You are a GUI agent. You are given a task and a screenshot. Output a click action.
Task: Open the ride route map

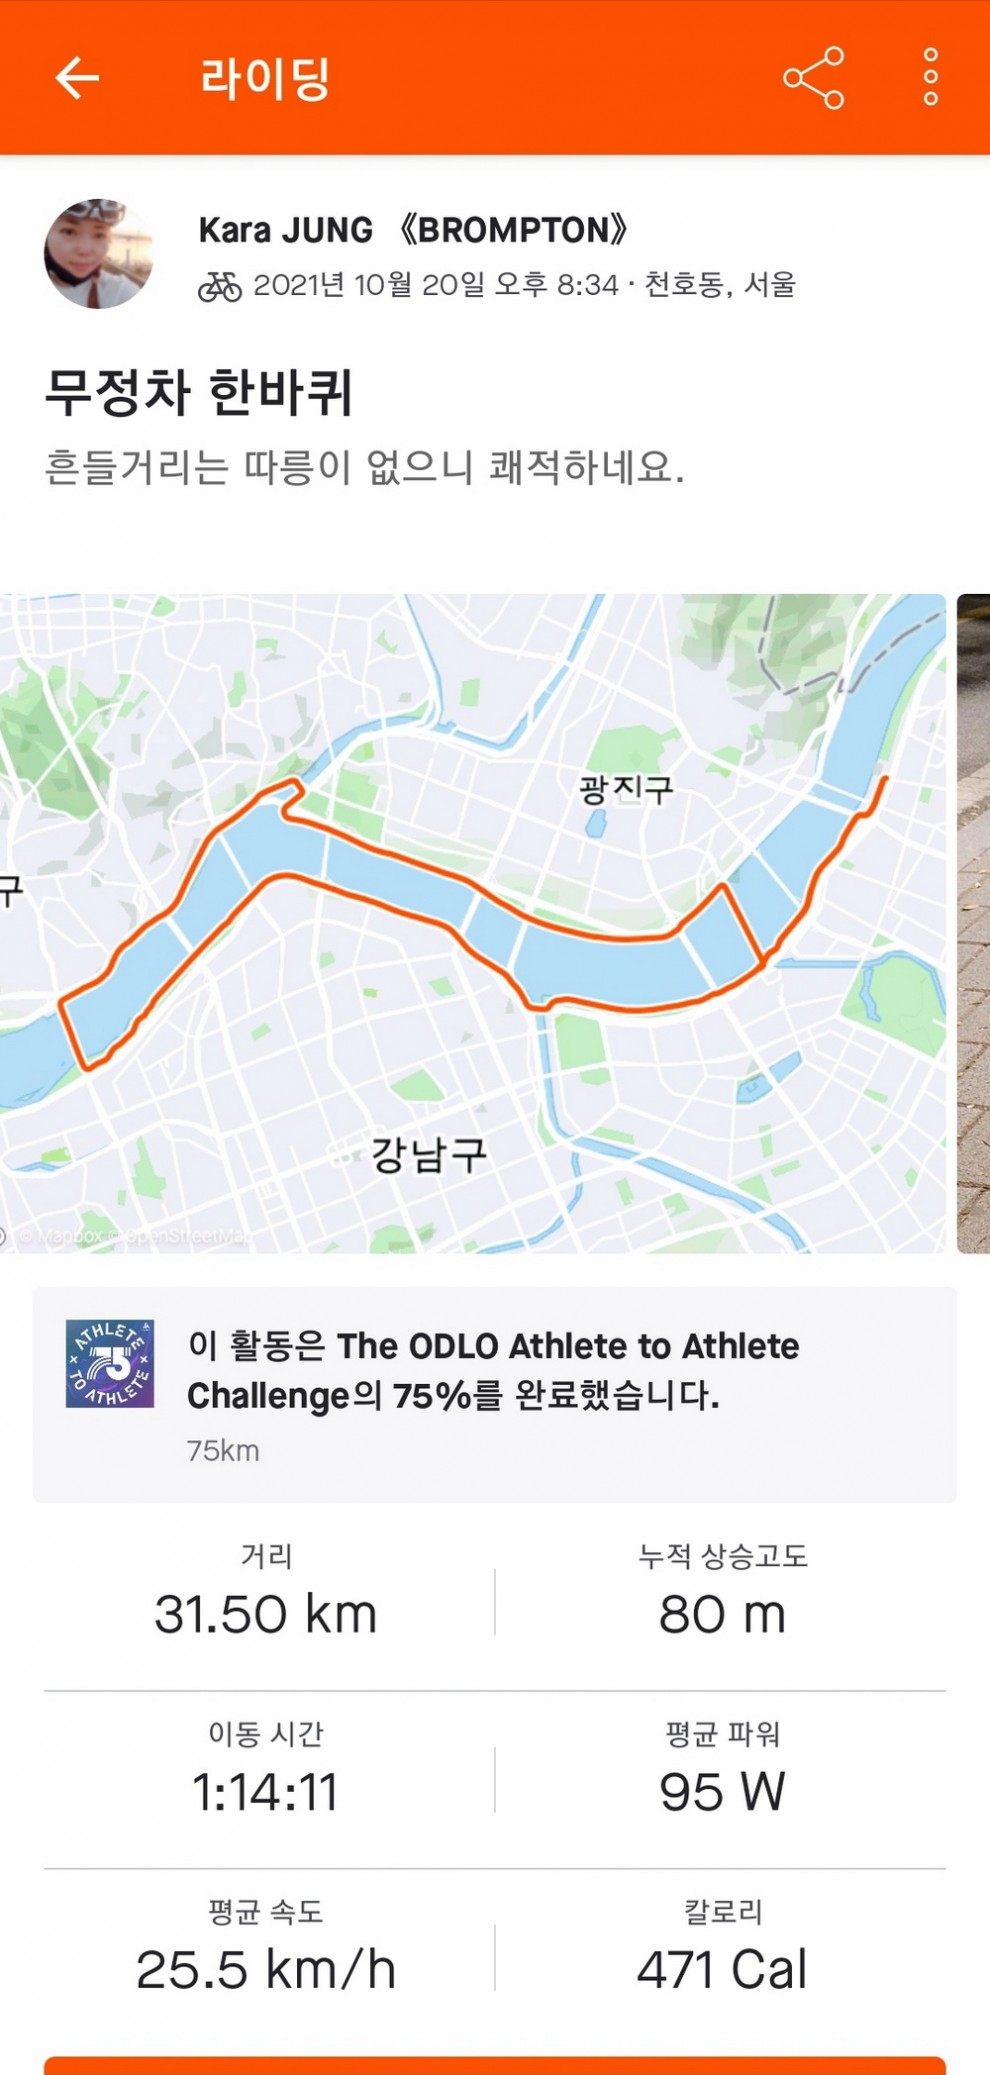pos(472,923)
